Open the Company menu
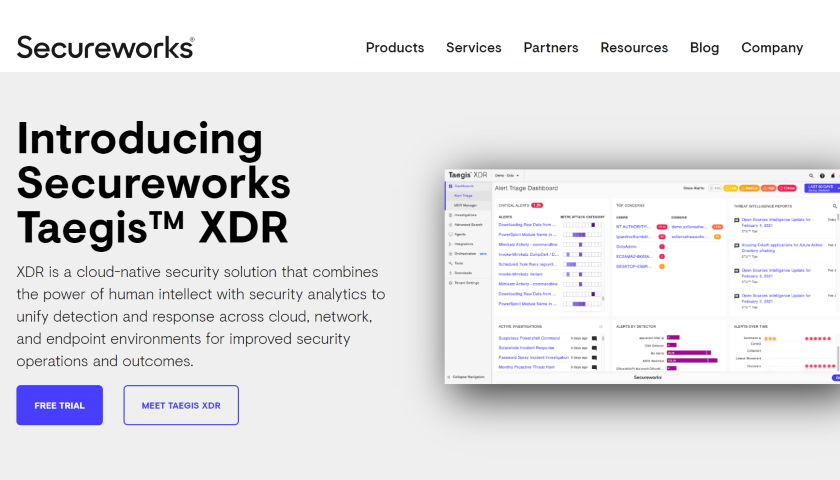Image resolution: width=840 pixels, height=480 pixels. pyautogui.click(x=772, y=48)
